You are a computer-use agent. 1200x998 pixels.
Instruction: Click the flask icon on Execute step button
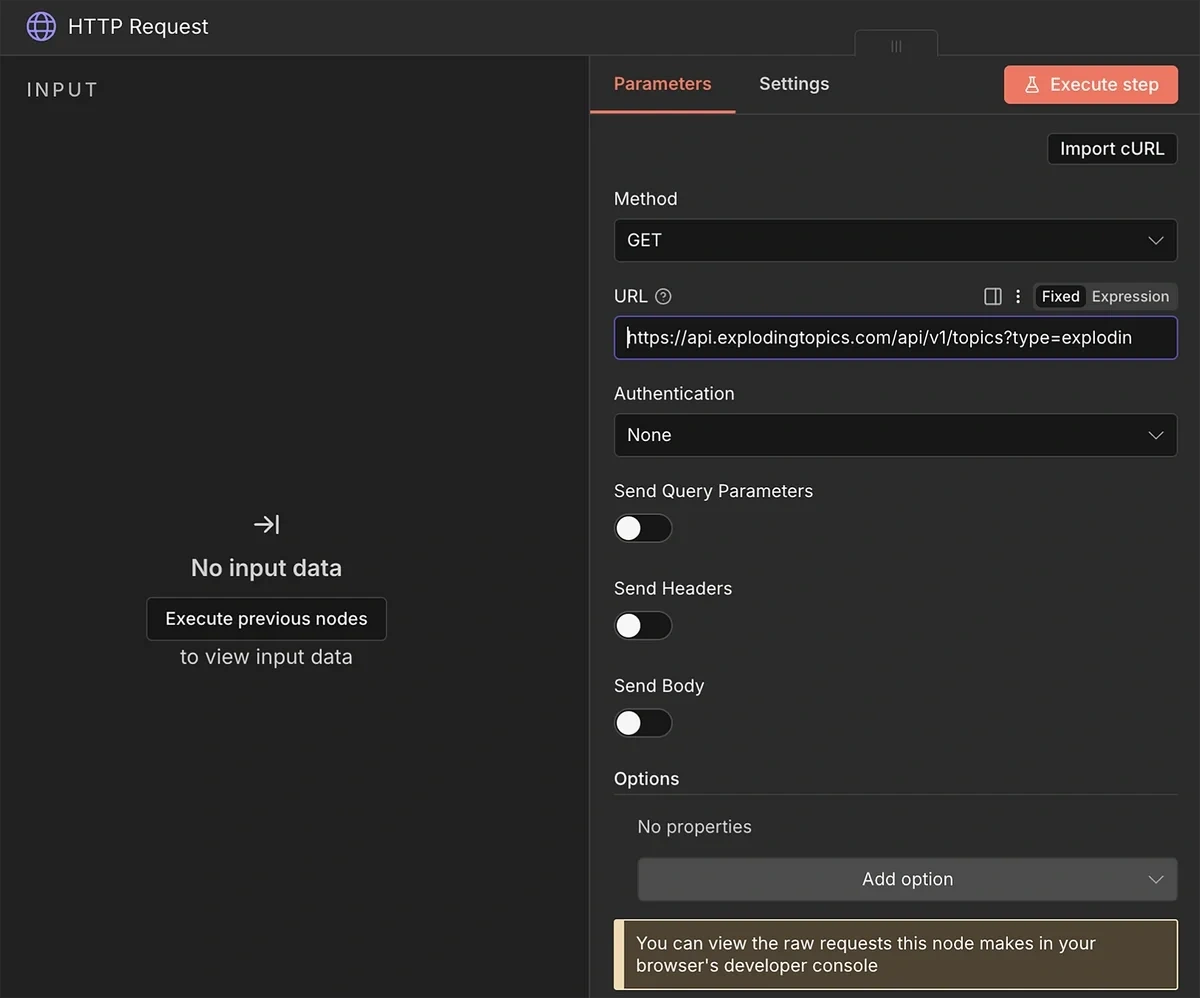click(1032, 85)
